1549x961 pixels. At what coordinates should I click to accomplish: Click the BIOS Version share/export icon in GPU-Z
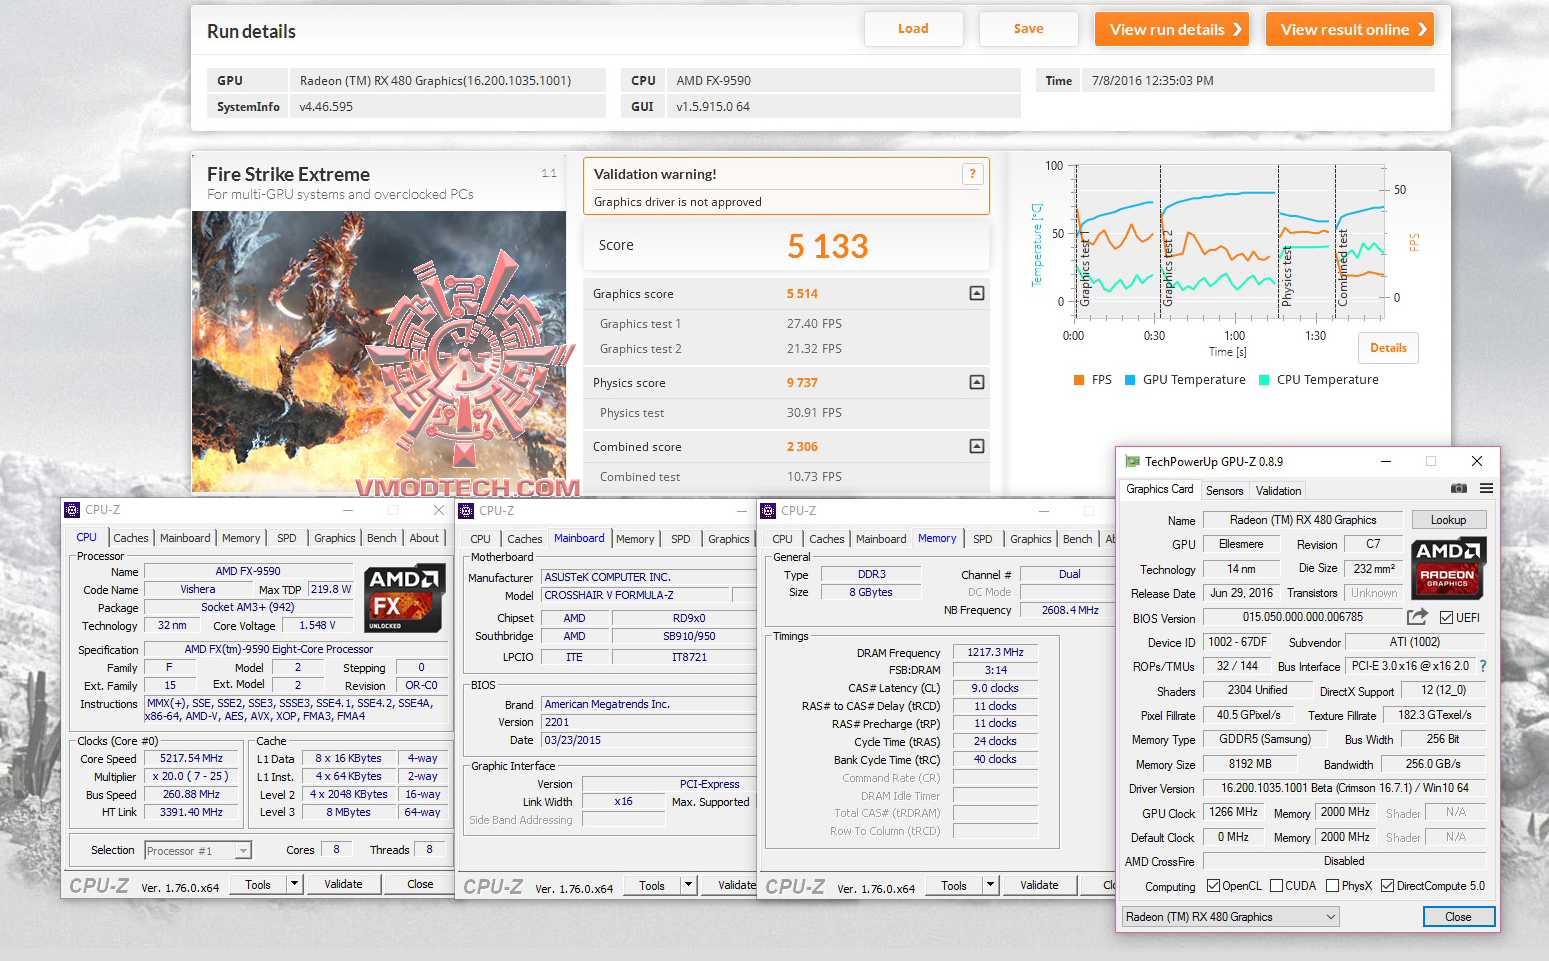[1417, 617]
